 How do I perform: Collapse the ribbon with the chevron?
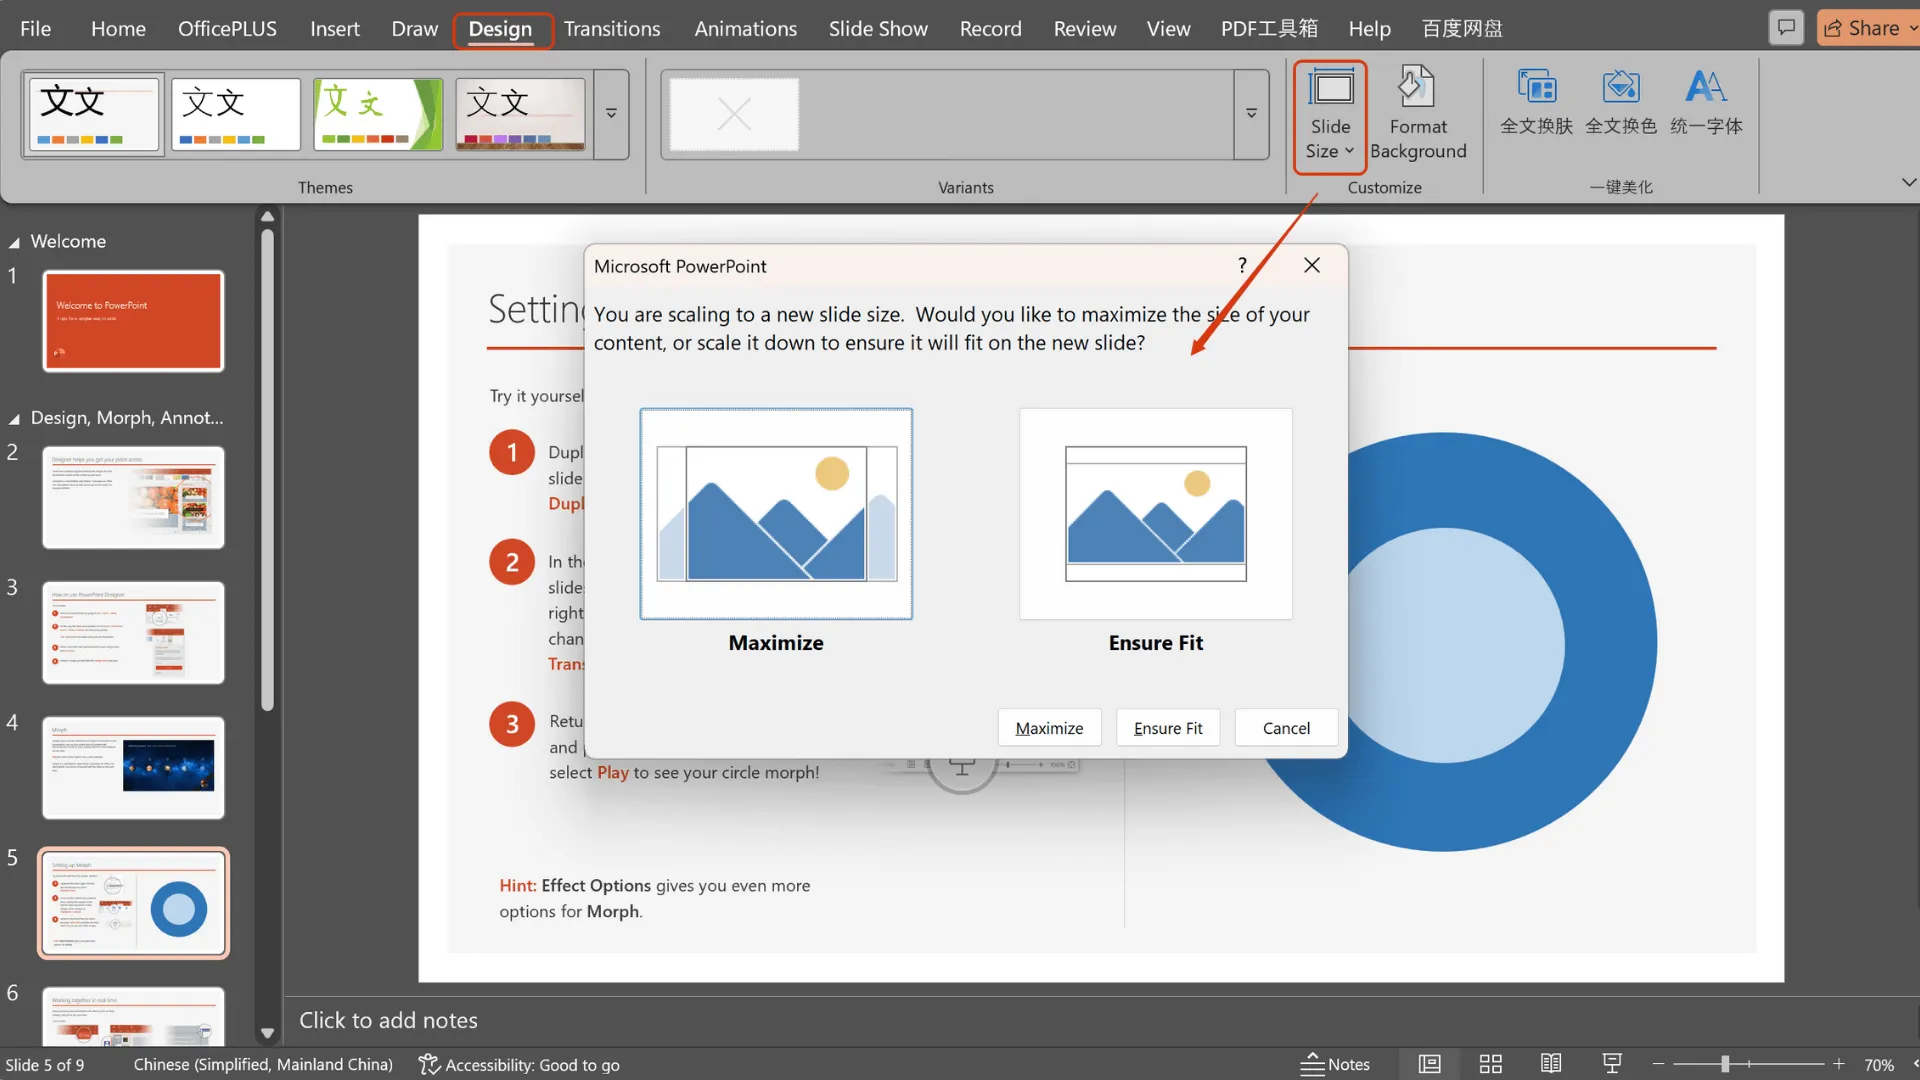(x=1908, y=182)
